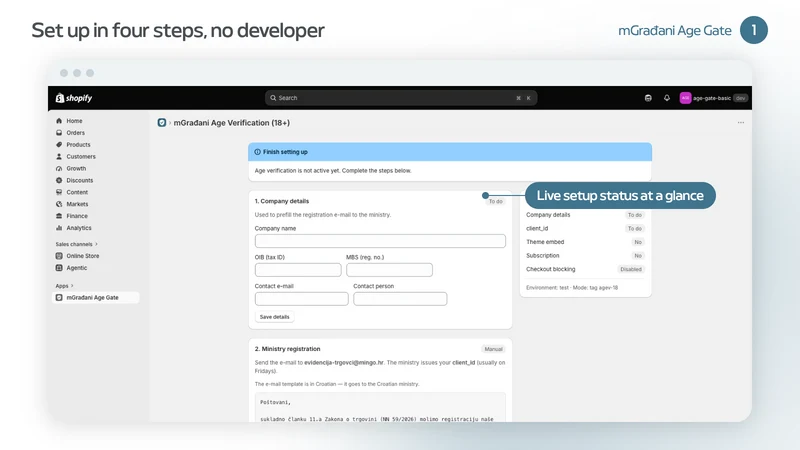Viewport: 800px width, 450px height.
Task: Click the Save details button
Action: pyautogui.click(x=274, y=317)
